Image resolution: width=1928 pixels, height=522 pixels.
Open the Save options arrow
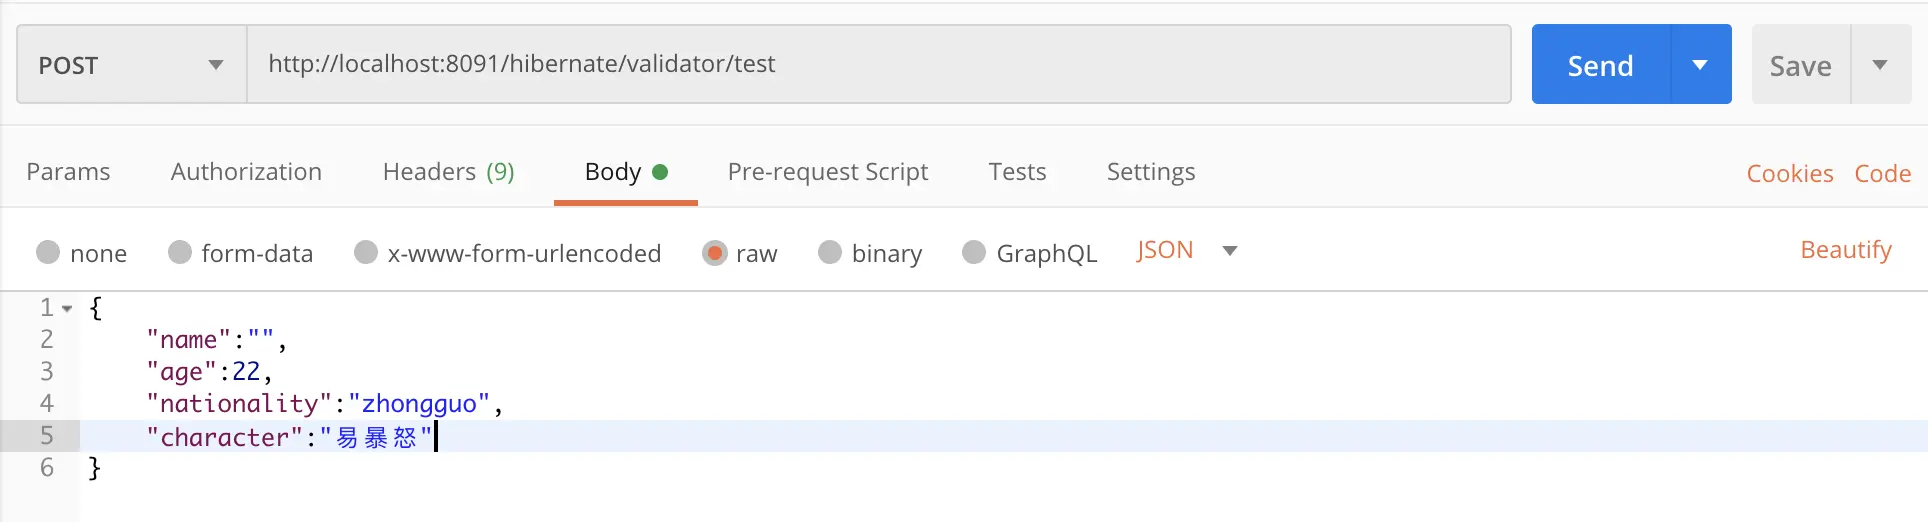[x=1880, y=65]
